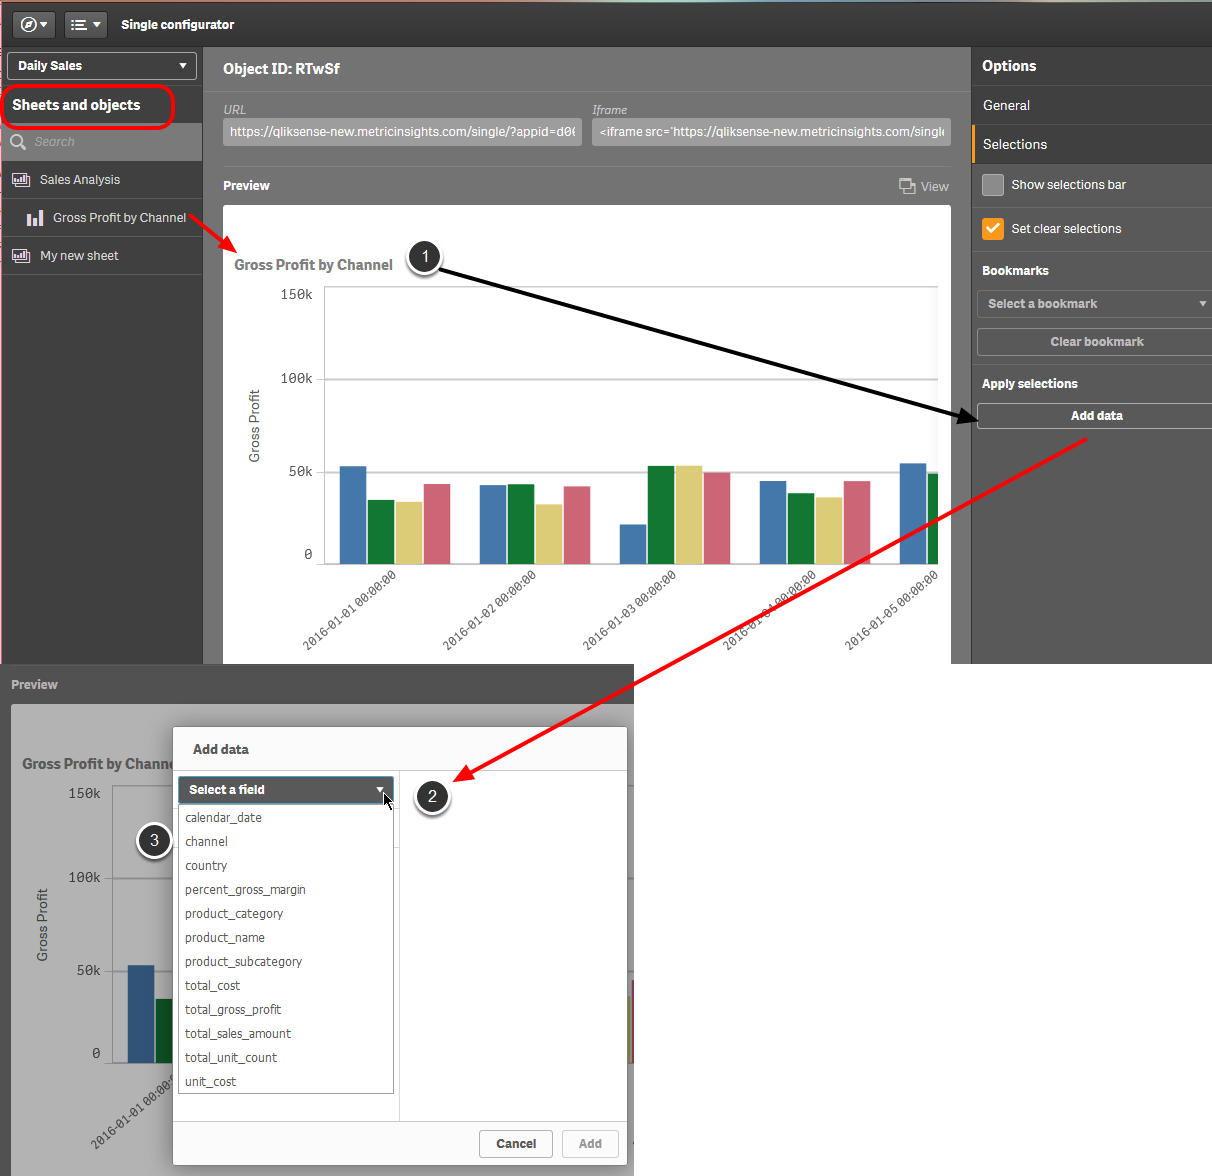
Task: Click the Gross Profit by Channel chart title
Action: tap(313, 265)
